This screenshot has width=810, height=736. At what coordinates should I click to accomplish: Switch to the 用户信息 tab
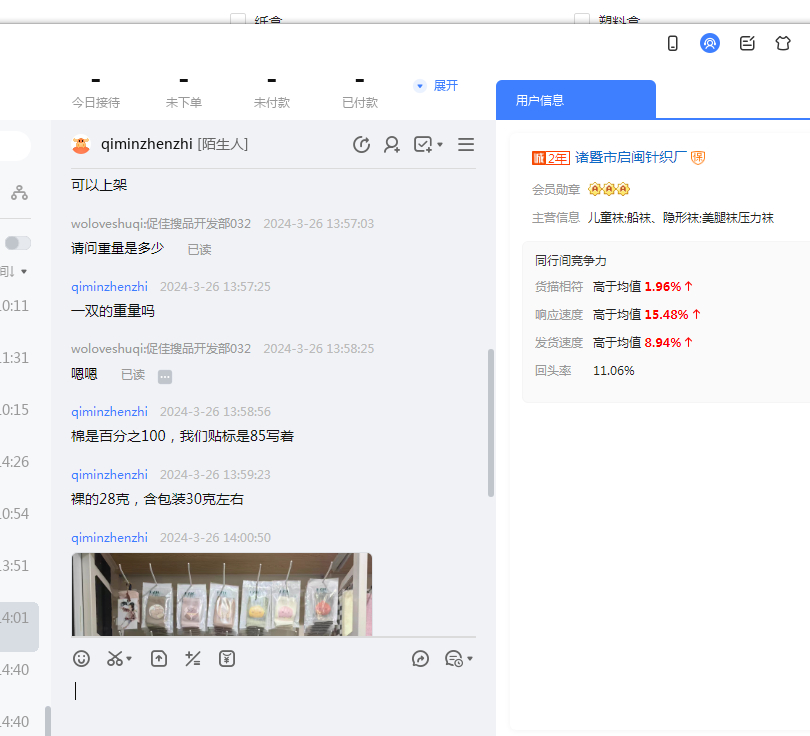pyautogui.click(x=575, y=100)
